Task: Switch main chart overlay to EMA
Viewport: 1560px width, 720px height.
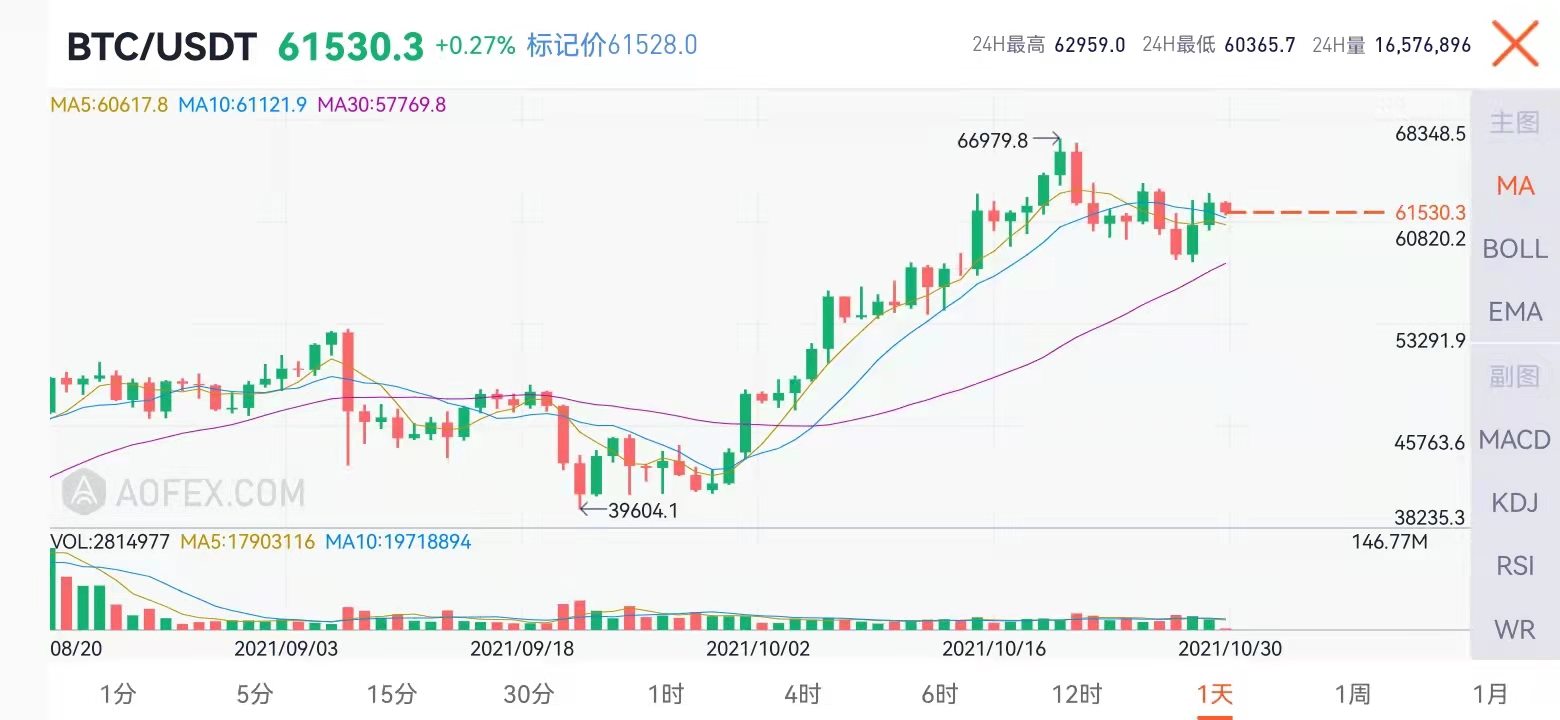Action: 1515,312
